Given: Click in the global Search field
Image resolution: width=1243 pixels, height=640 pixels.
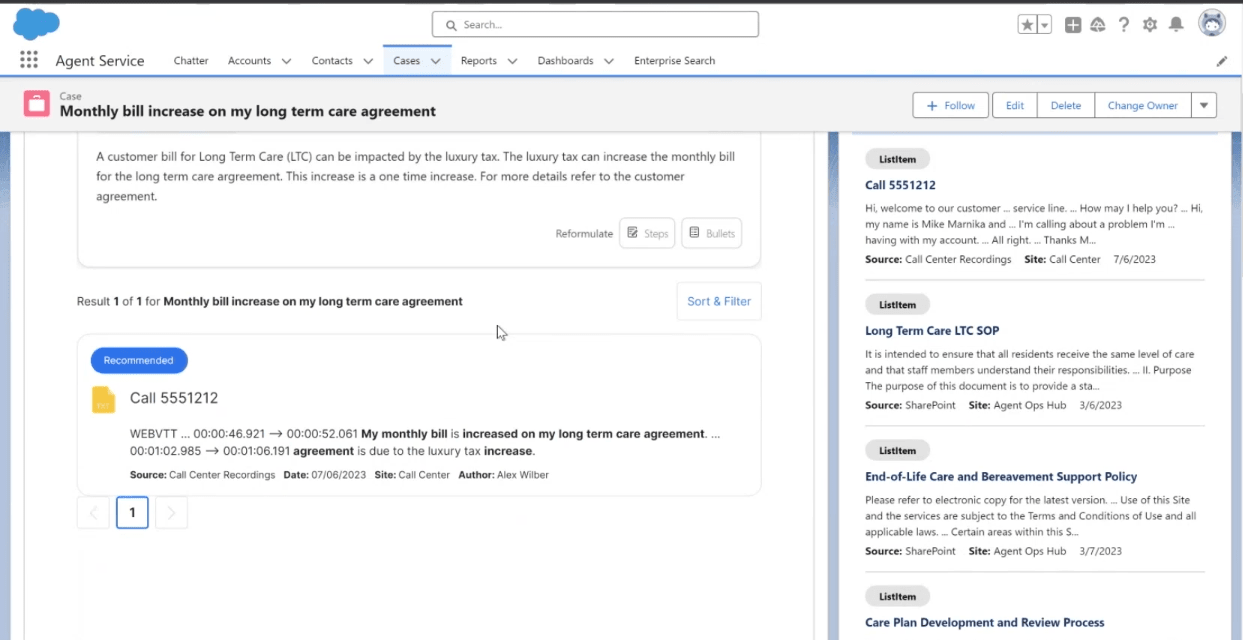Looking at the screenshot, I should tap(595, 24).
